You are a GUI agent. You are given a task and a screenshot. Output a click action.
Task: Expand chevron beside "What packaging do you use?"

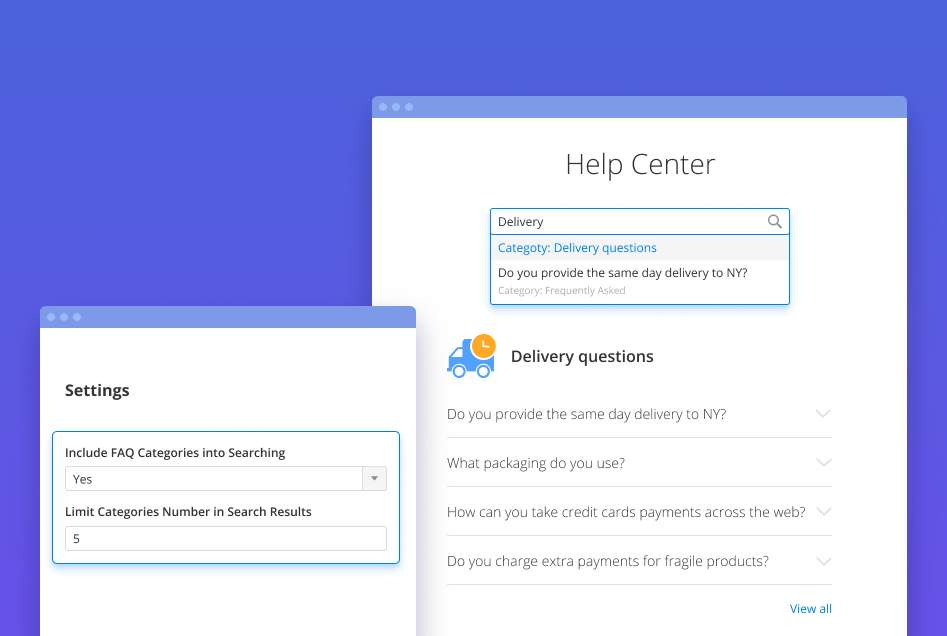coord(823,462)
